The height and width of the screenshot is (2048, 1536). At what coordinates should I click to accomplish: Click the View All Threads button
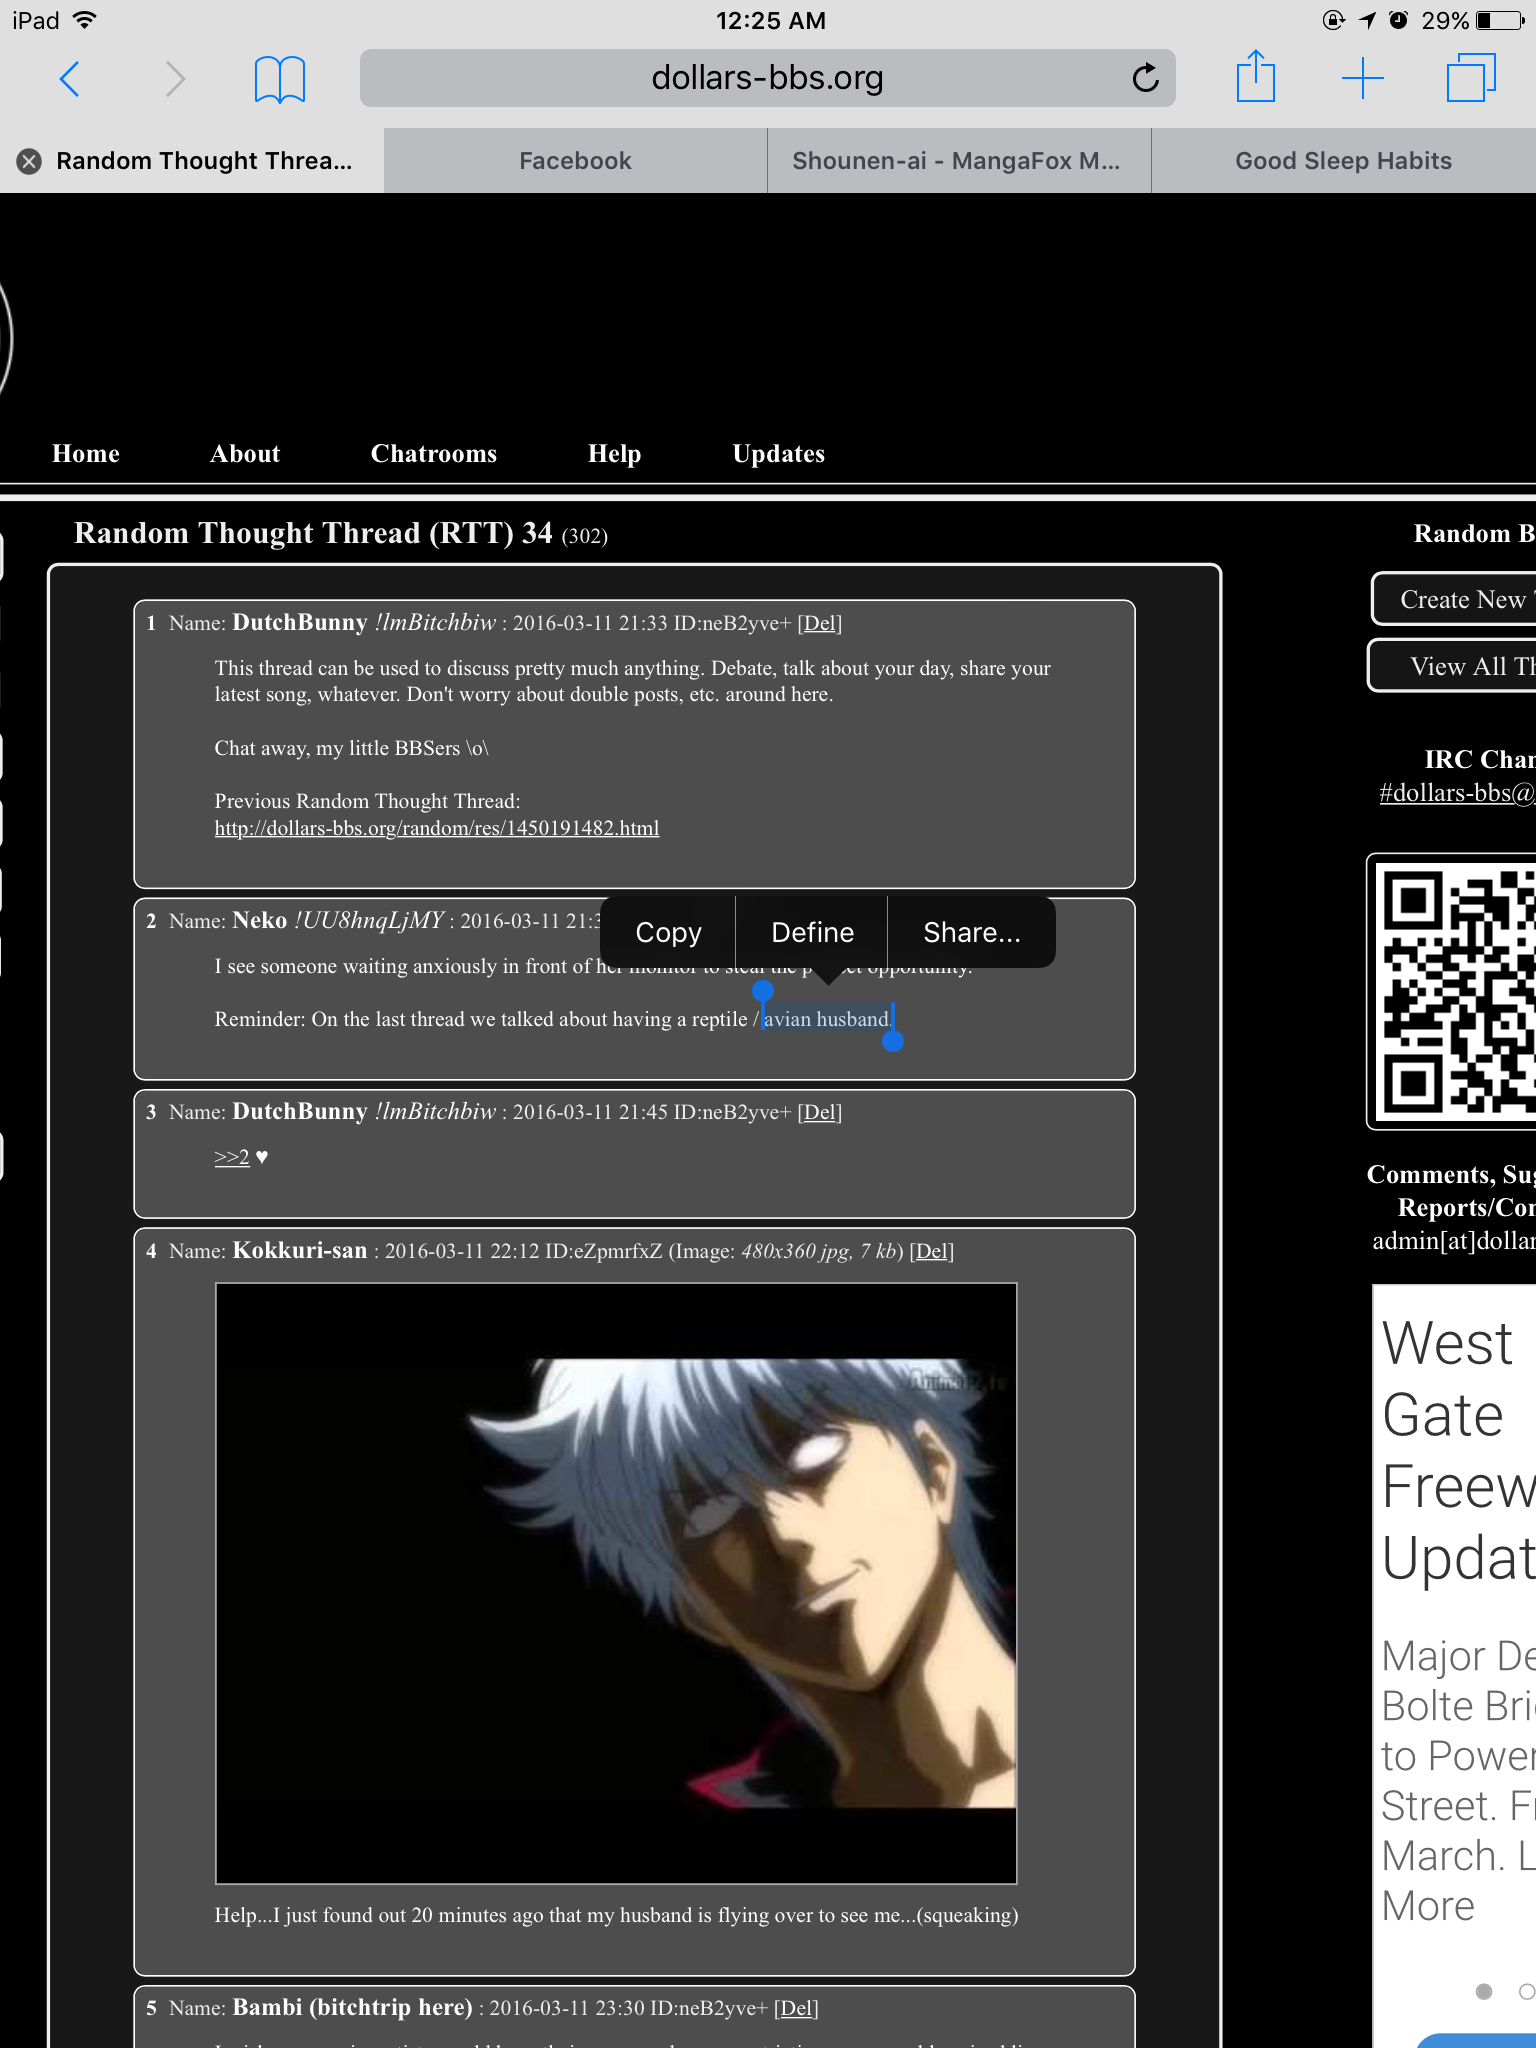(x=1452, y=666)
